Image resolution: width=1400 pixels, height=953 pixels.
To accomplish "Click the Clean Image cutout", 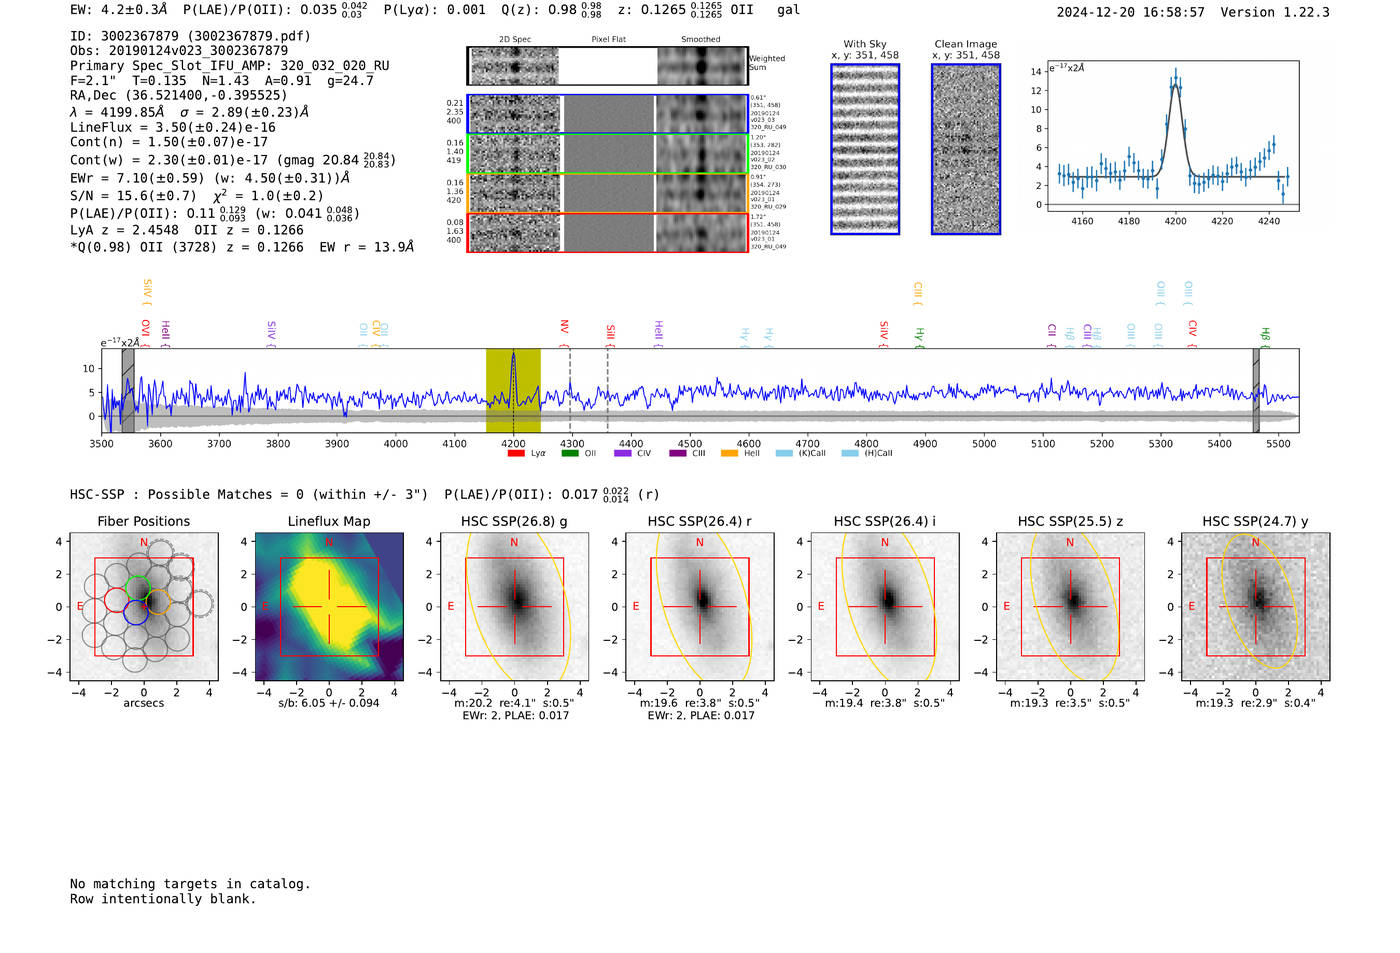I will coord(966,149).
